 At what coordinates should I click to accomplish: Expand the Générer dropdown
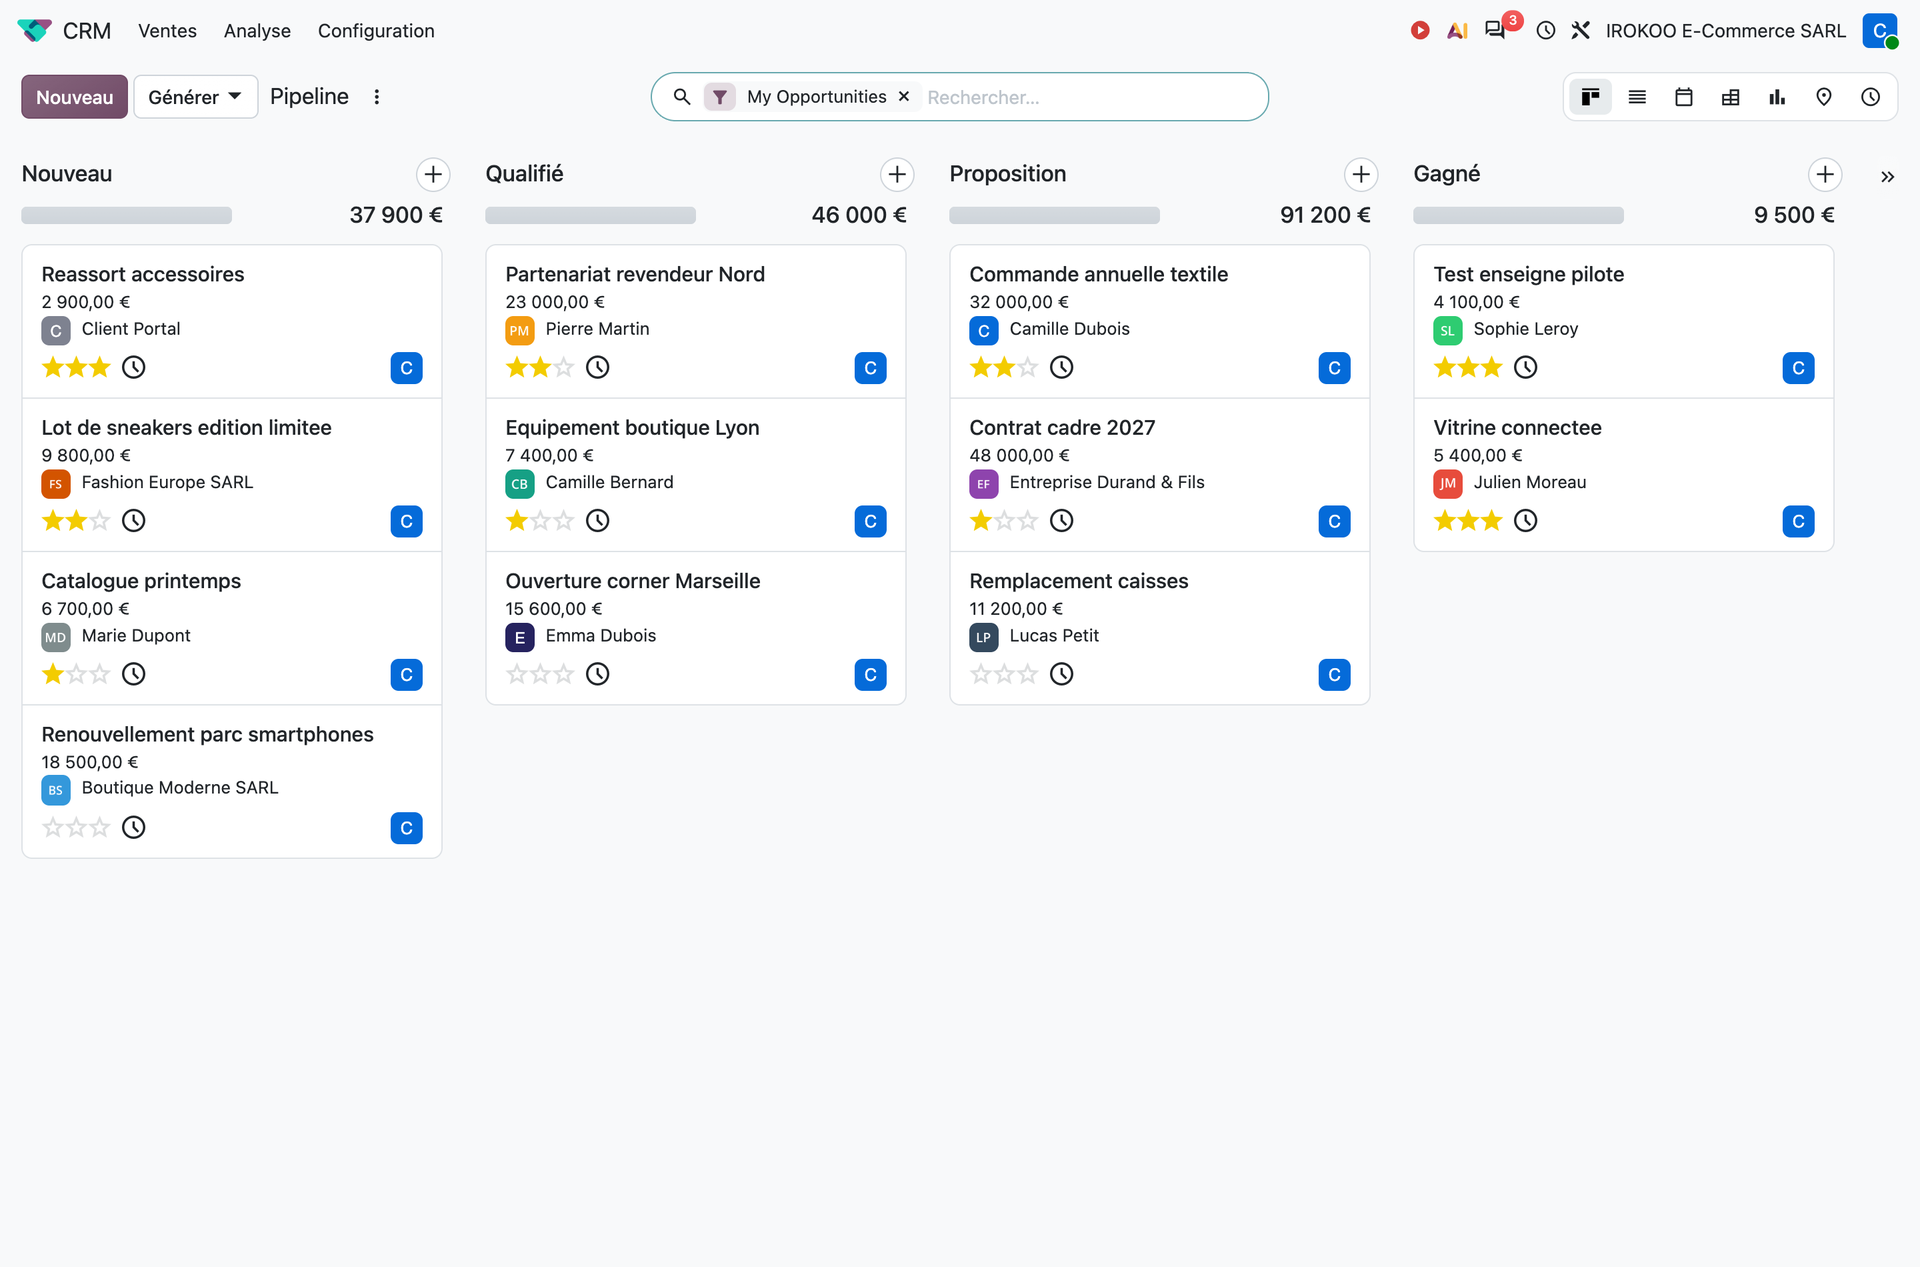coord(195,97)
